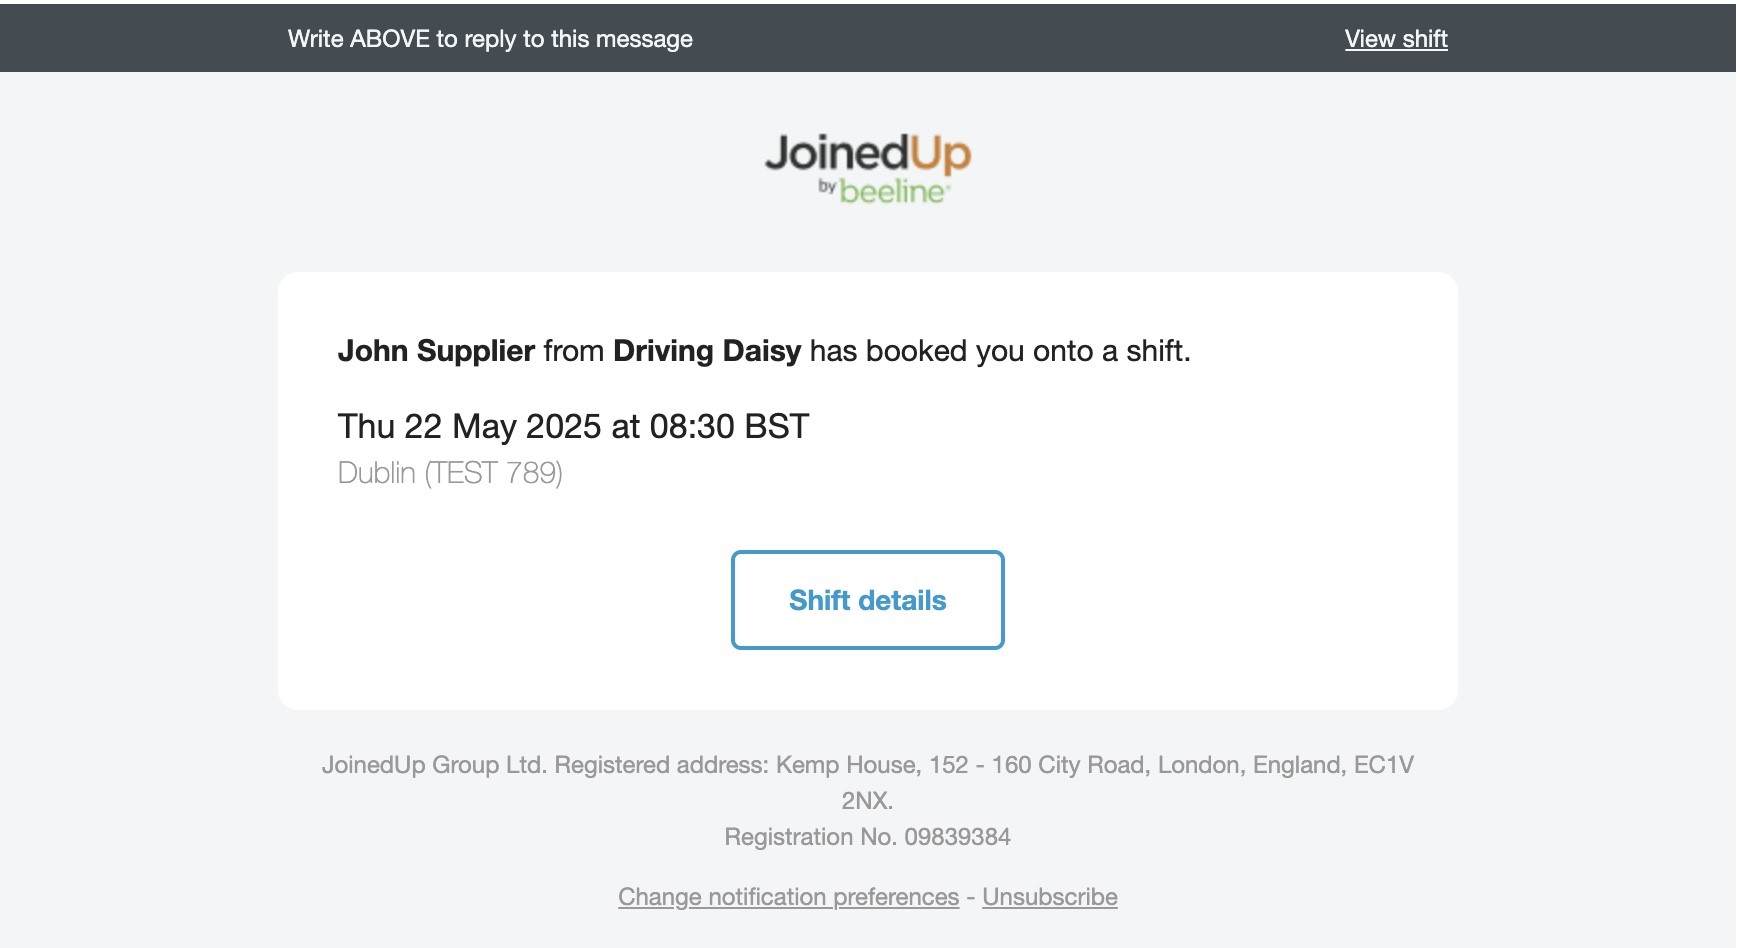Click the JoinedUp logo wordmark
The image size is (1740, 948).
click(867, 153)
